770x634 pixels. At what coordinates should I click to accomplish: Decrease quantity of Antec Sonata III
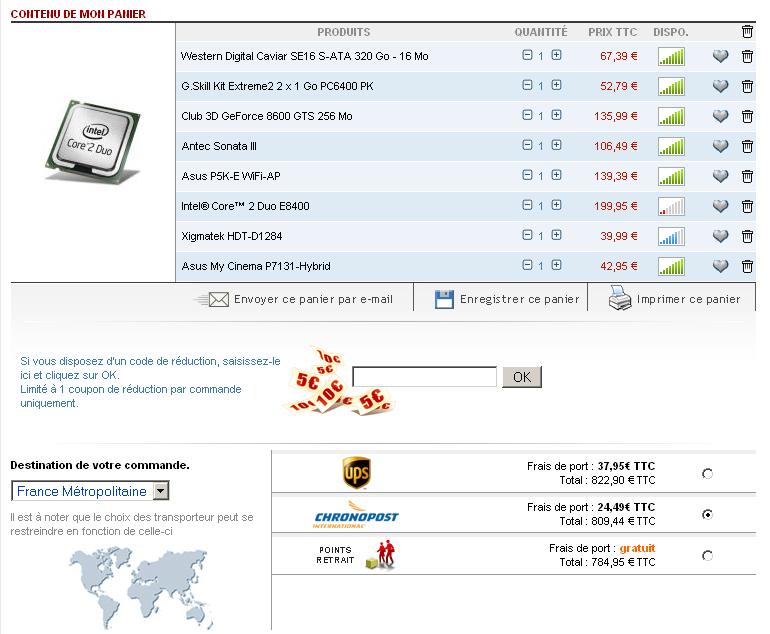coord(527,145)
